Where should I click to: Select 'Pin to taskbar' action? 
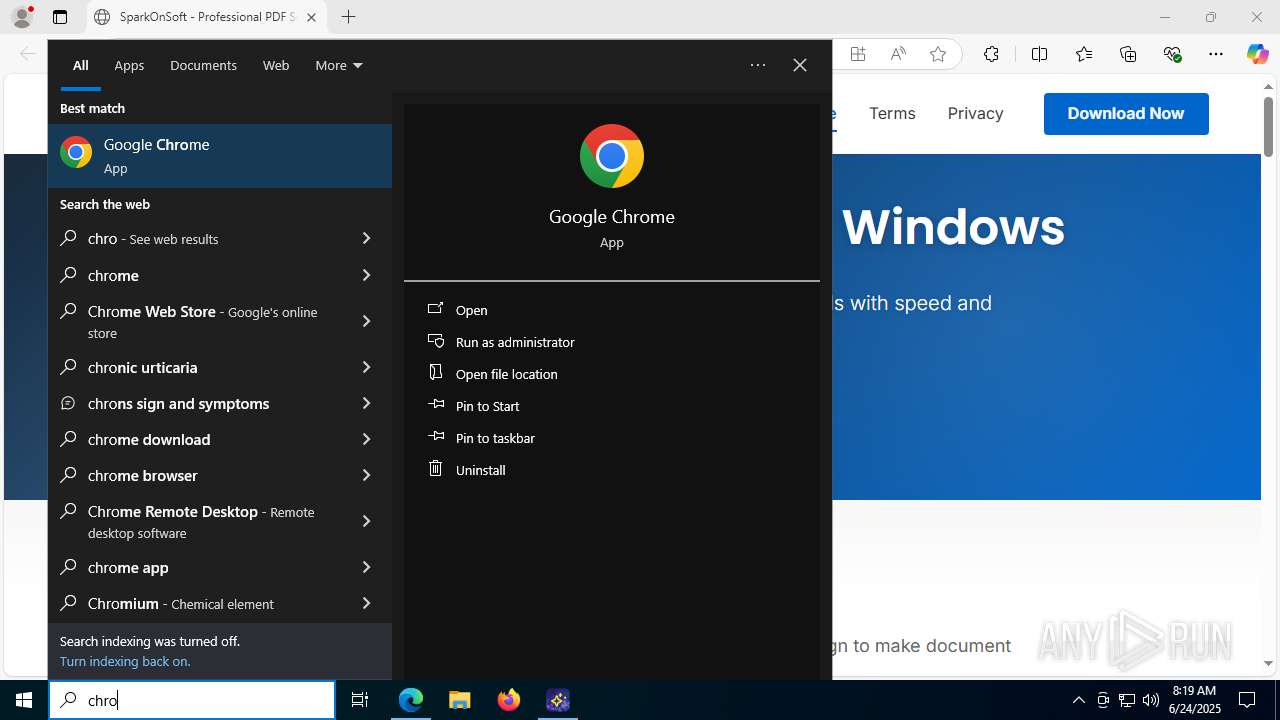point(612,438)
